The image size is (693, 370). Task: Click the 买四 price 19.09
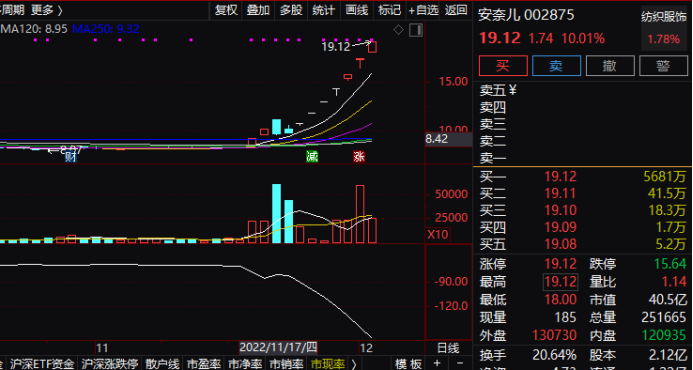pos(560,227)
